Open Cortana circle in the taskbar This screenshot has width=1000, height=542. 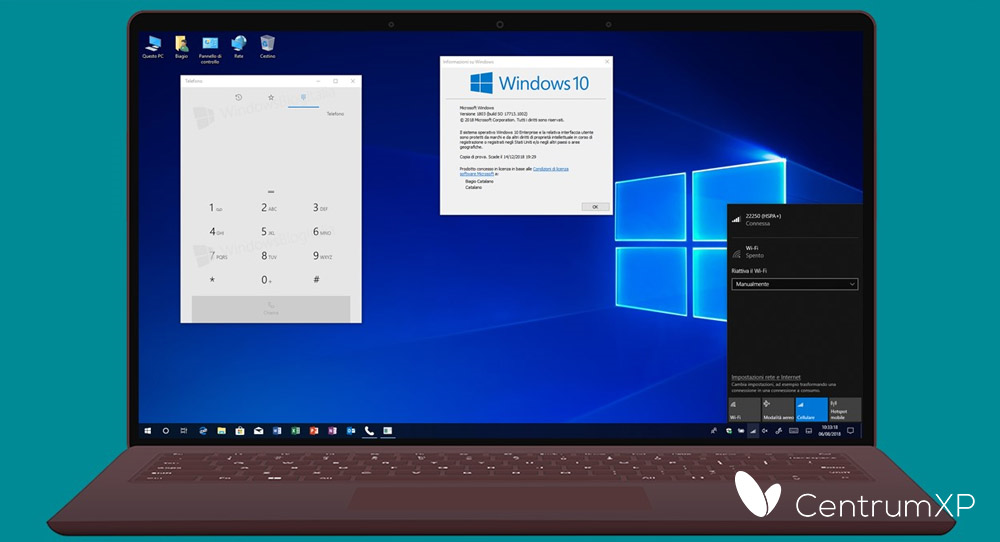point(166,431)
